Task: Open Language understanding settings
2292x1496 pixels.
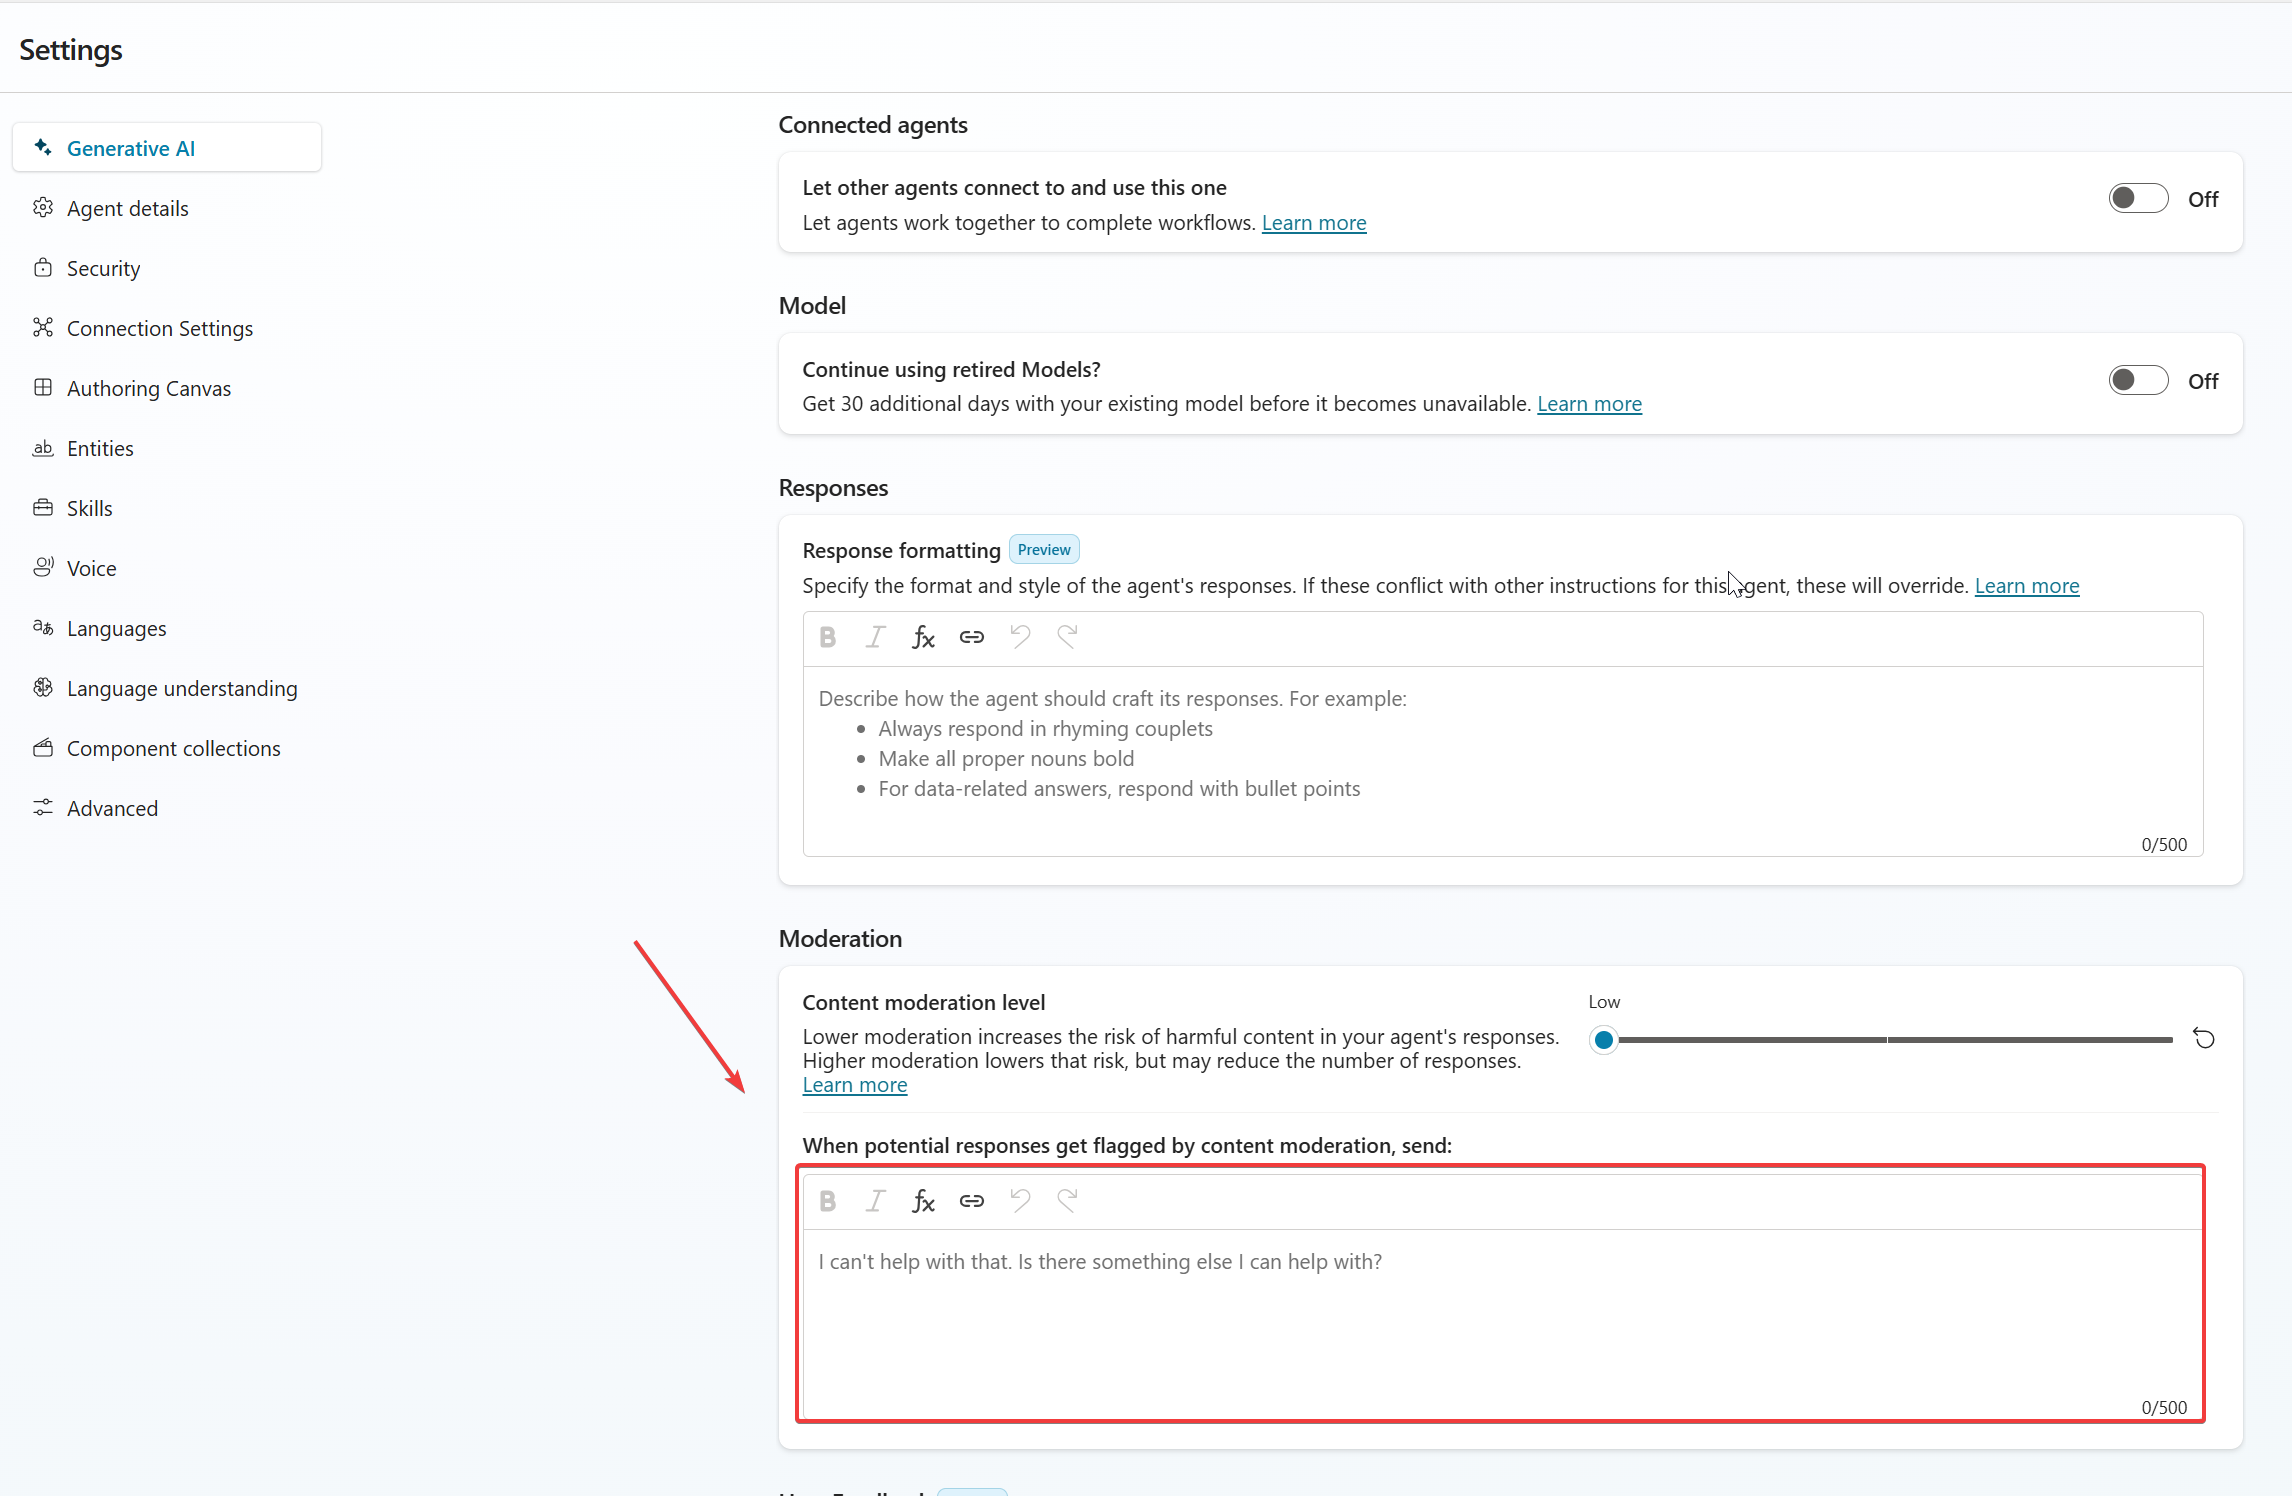Action: pyautogui.click(x=182, y=689)
